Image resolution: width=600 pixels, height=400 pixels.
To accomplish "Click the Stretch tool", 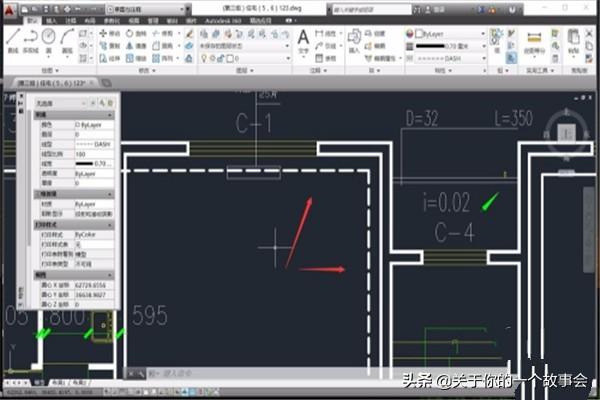I will 109,59.
